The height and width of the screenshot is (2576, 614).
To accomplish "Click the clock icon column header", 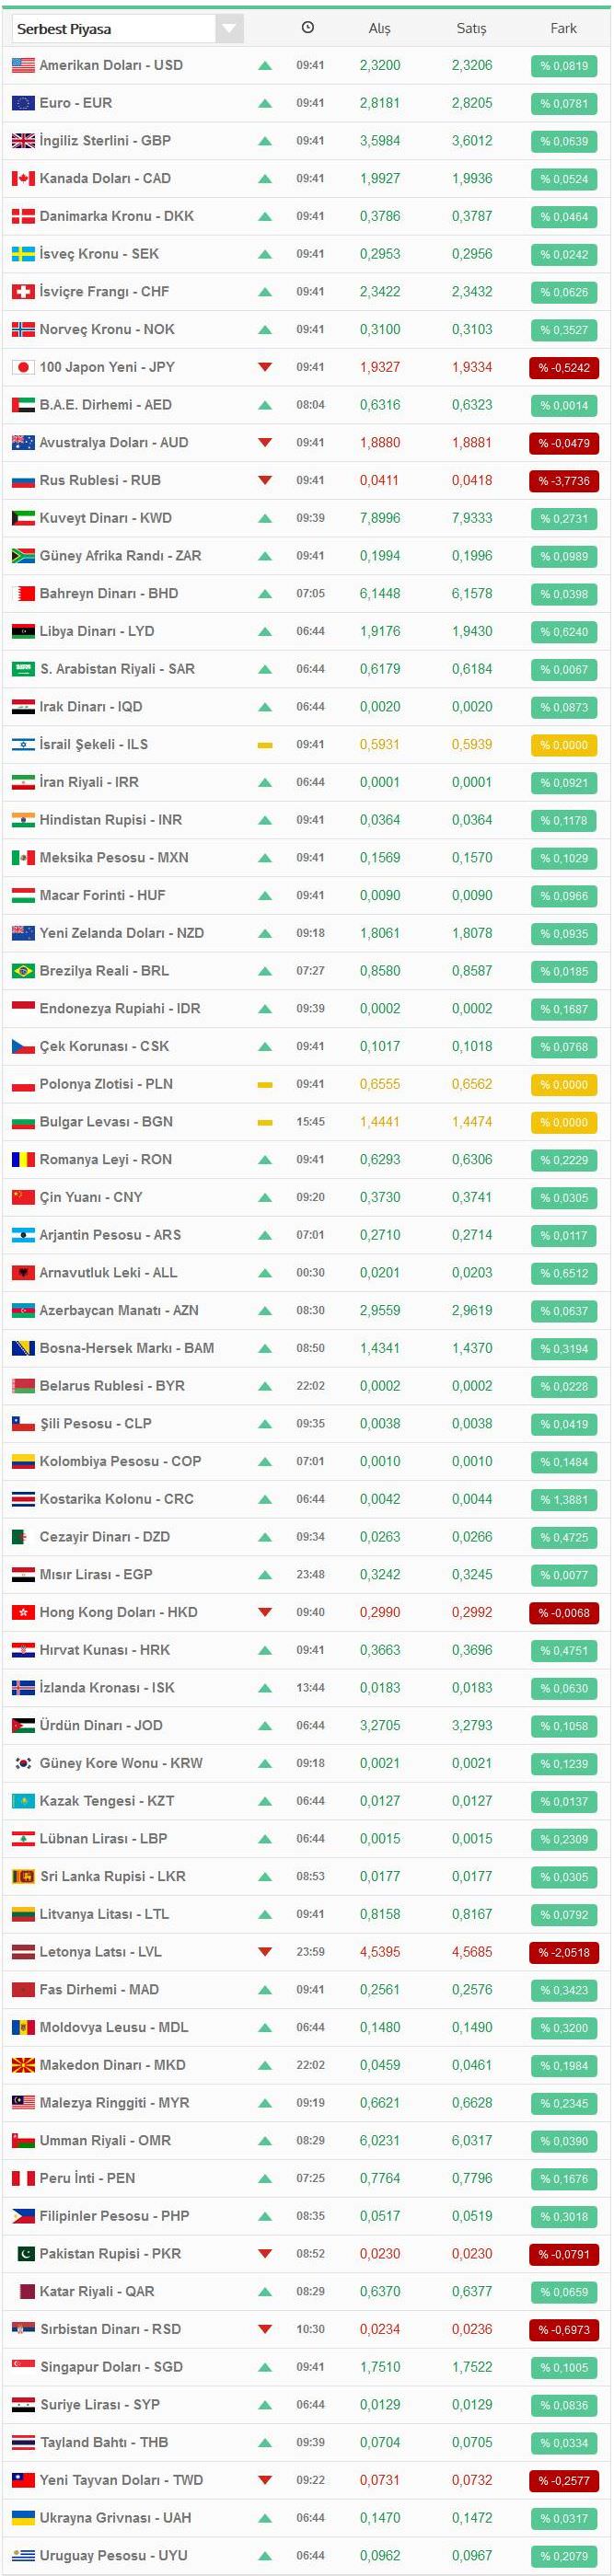I will click(308, 28).
